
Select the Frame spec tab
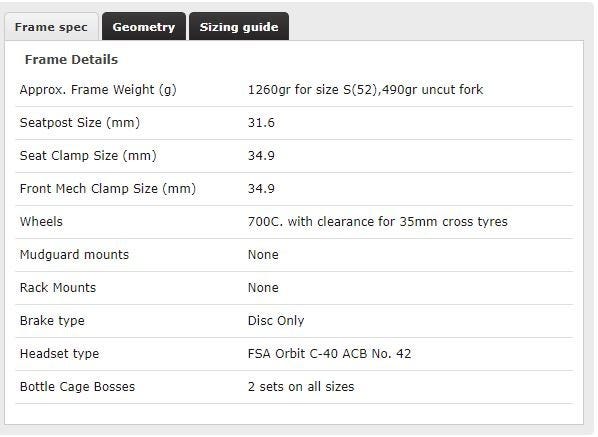(51, 27)
